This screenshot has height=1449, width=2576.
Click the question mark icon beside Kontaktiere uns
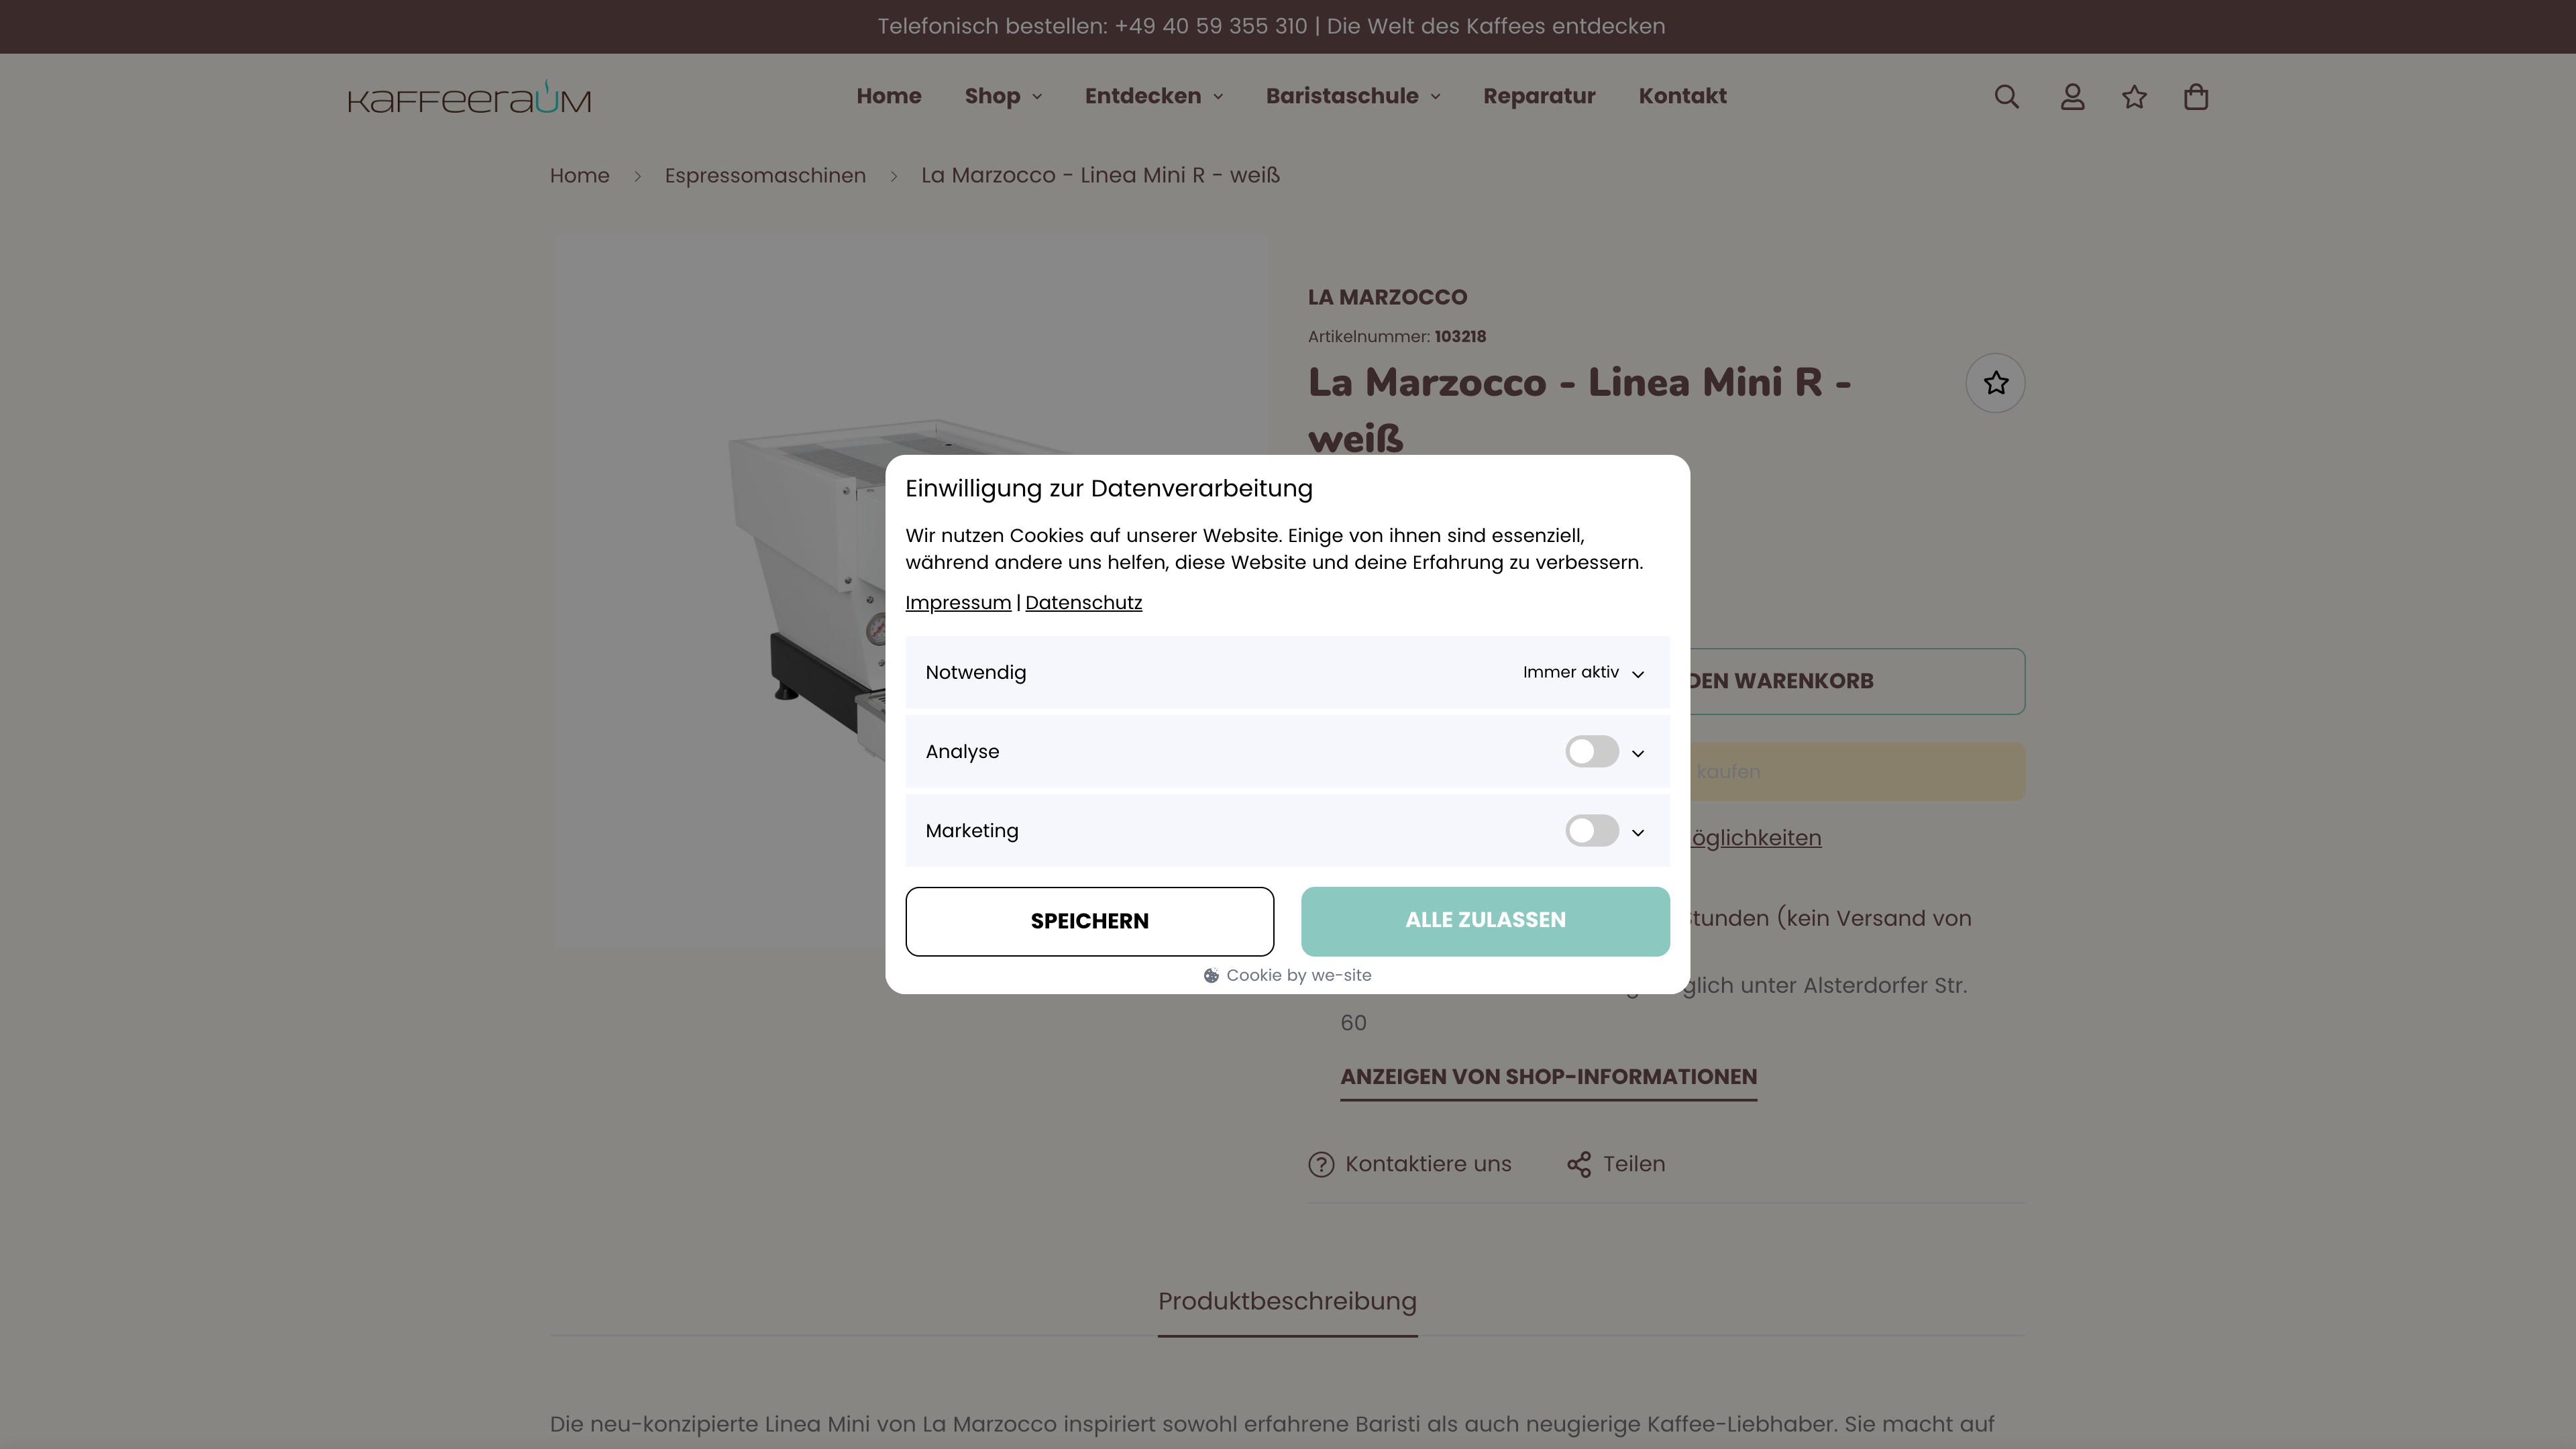tap(1322, 1164)
